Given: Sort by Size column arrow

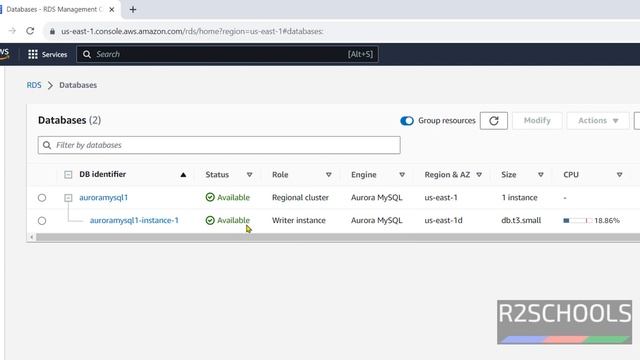Looking at the screenshot, I should [x=541, y=175].
